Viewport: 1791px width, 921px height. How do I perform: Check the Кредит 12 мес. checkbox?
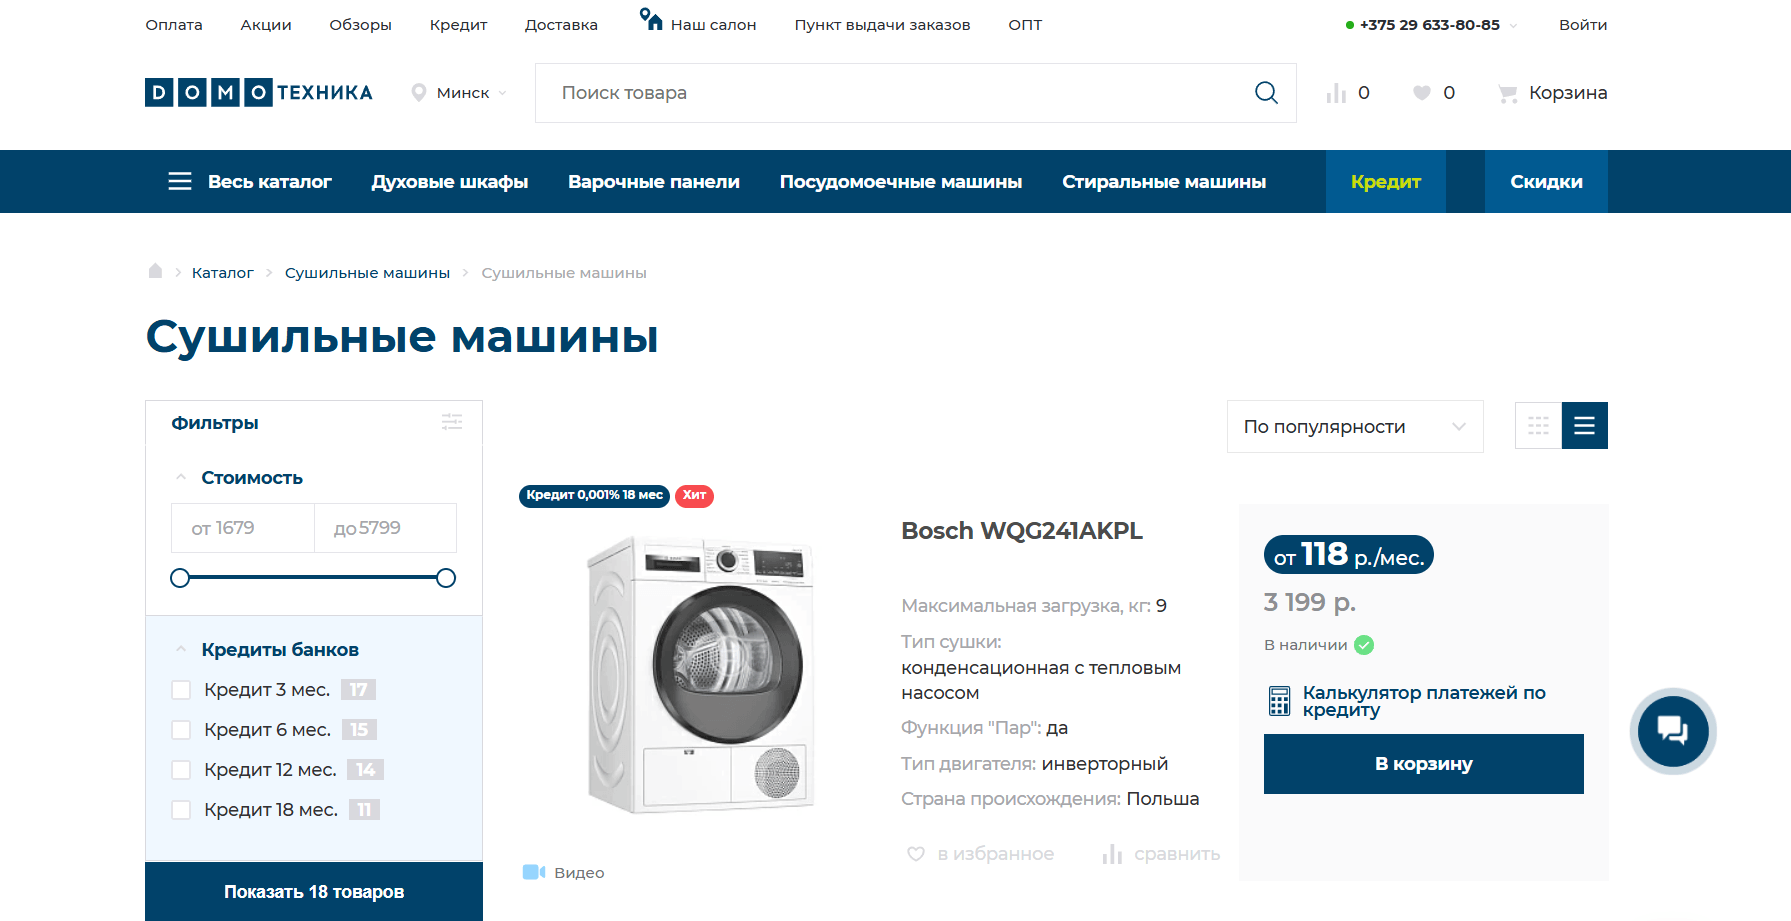point(181,770)
